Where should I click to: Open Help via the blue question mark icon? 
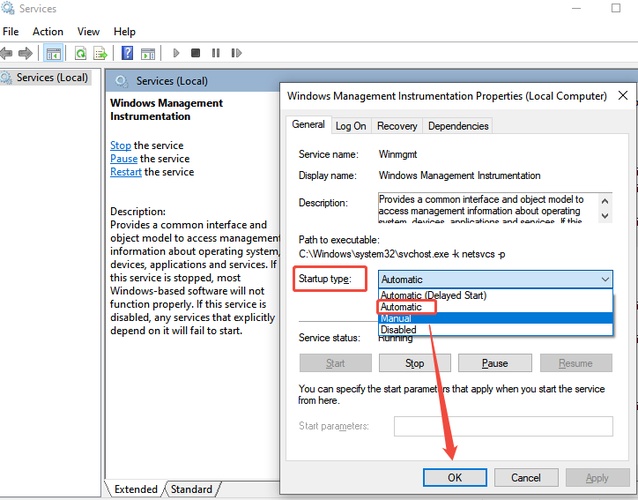click(x=127, y=53)
